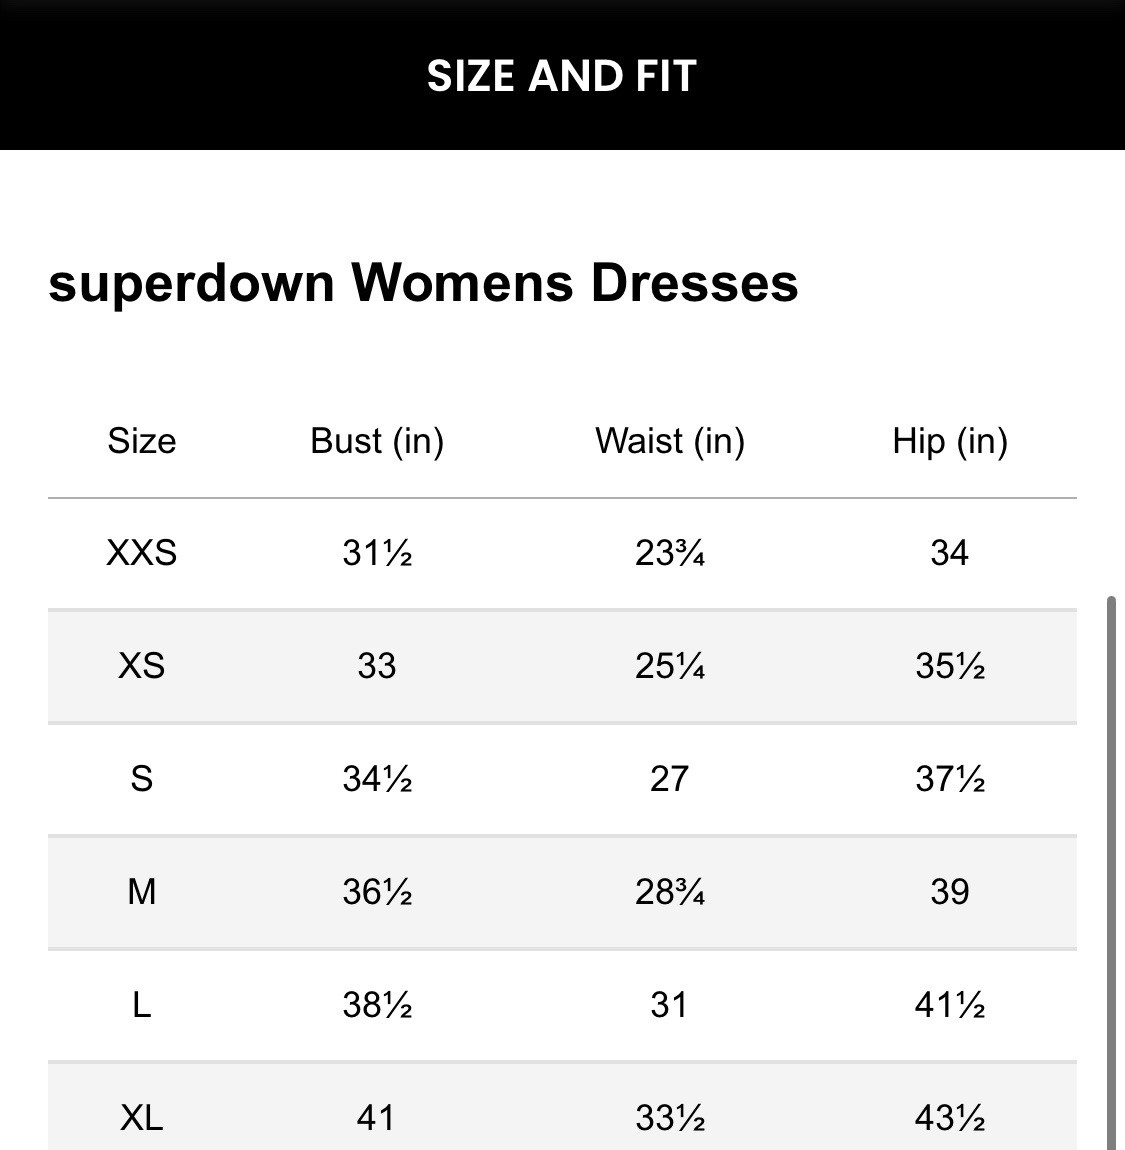This screenshot has width=1125, height=1150.
Task: Click the Bust (in) column header
Action: pos(377,441)
